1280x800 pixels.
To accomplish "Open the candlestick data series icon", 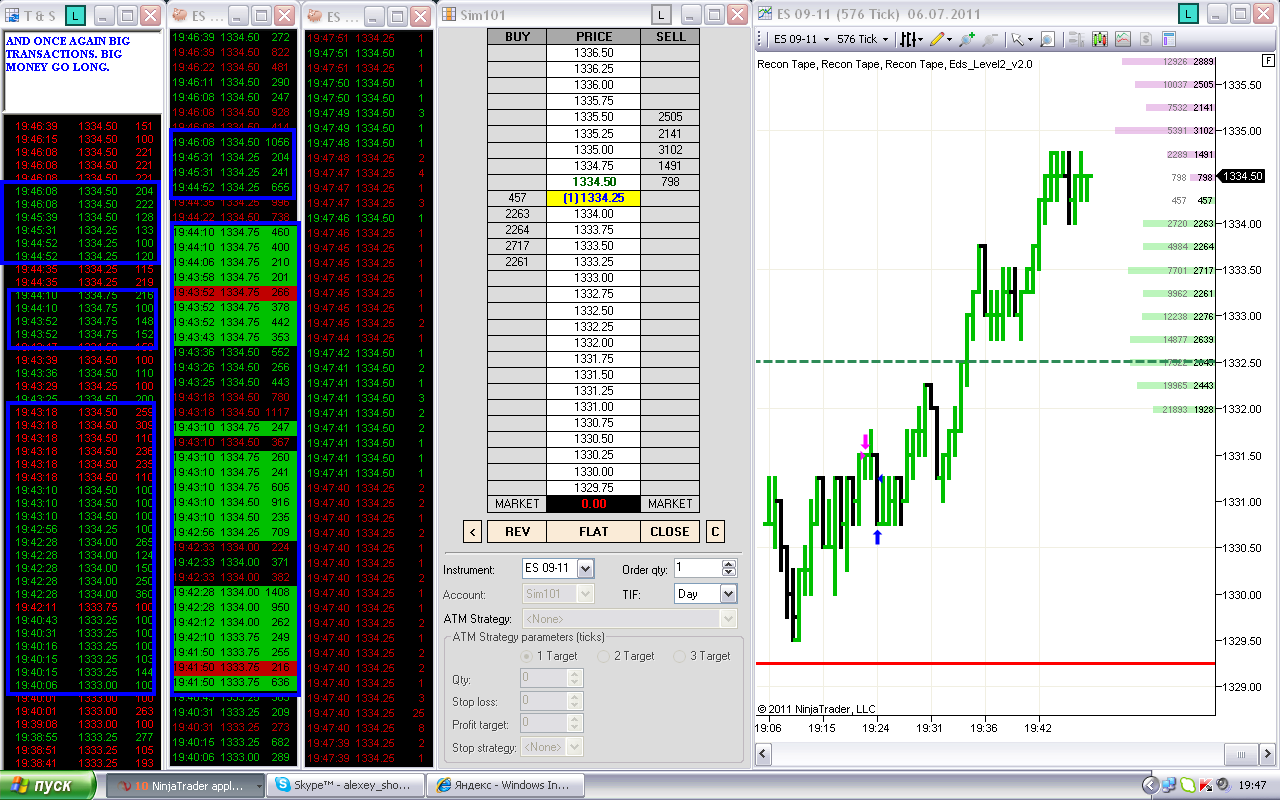I will (1100, 39).
